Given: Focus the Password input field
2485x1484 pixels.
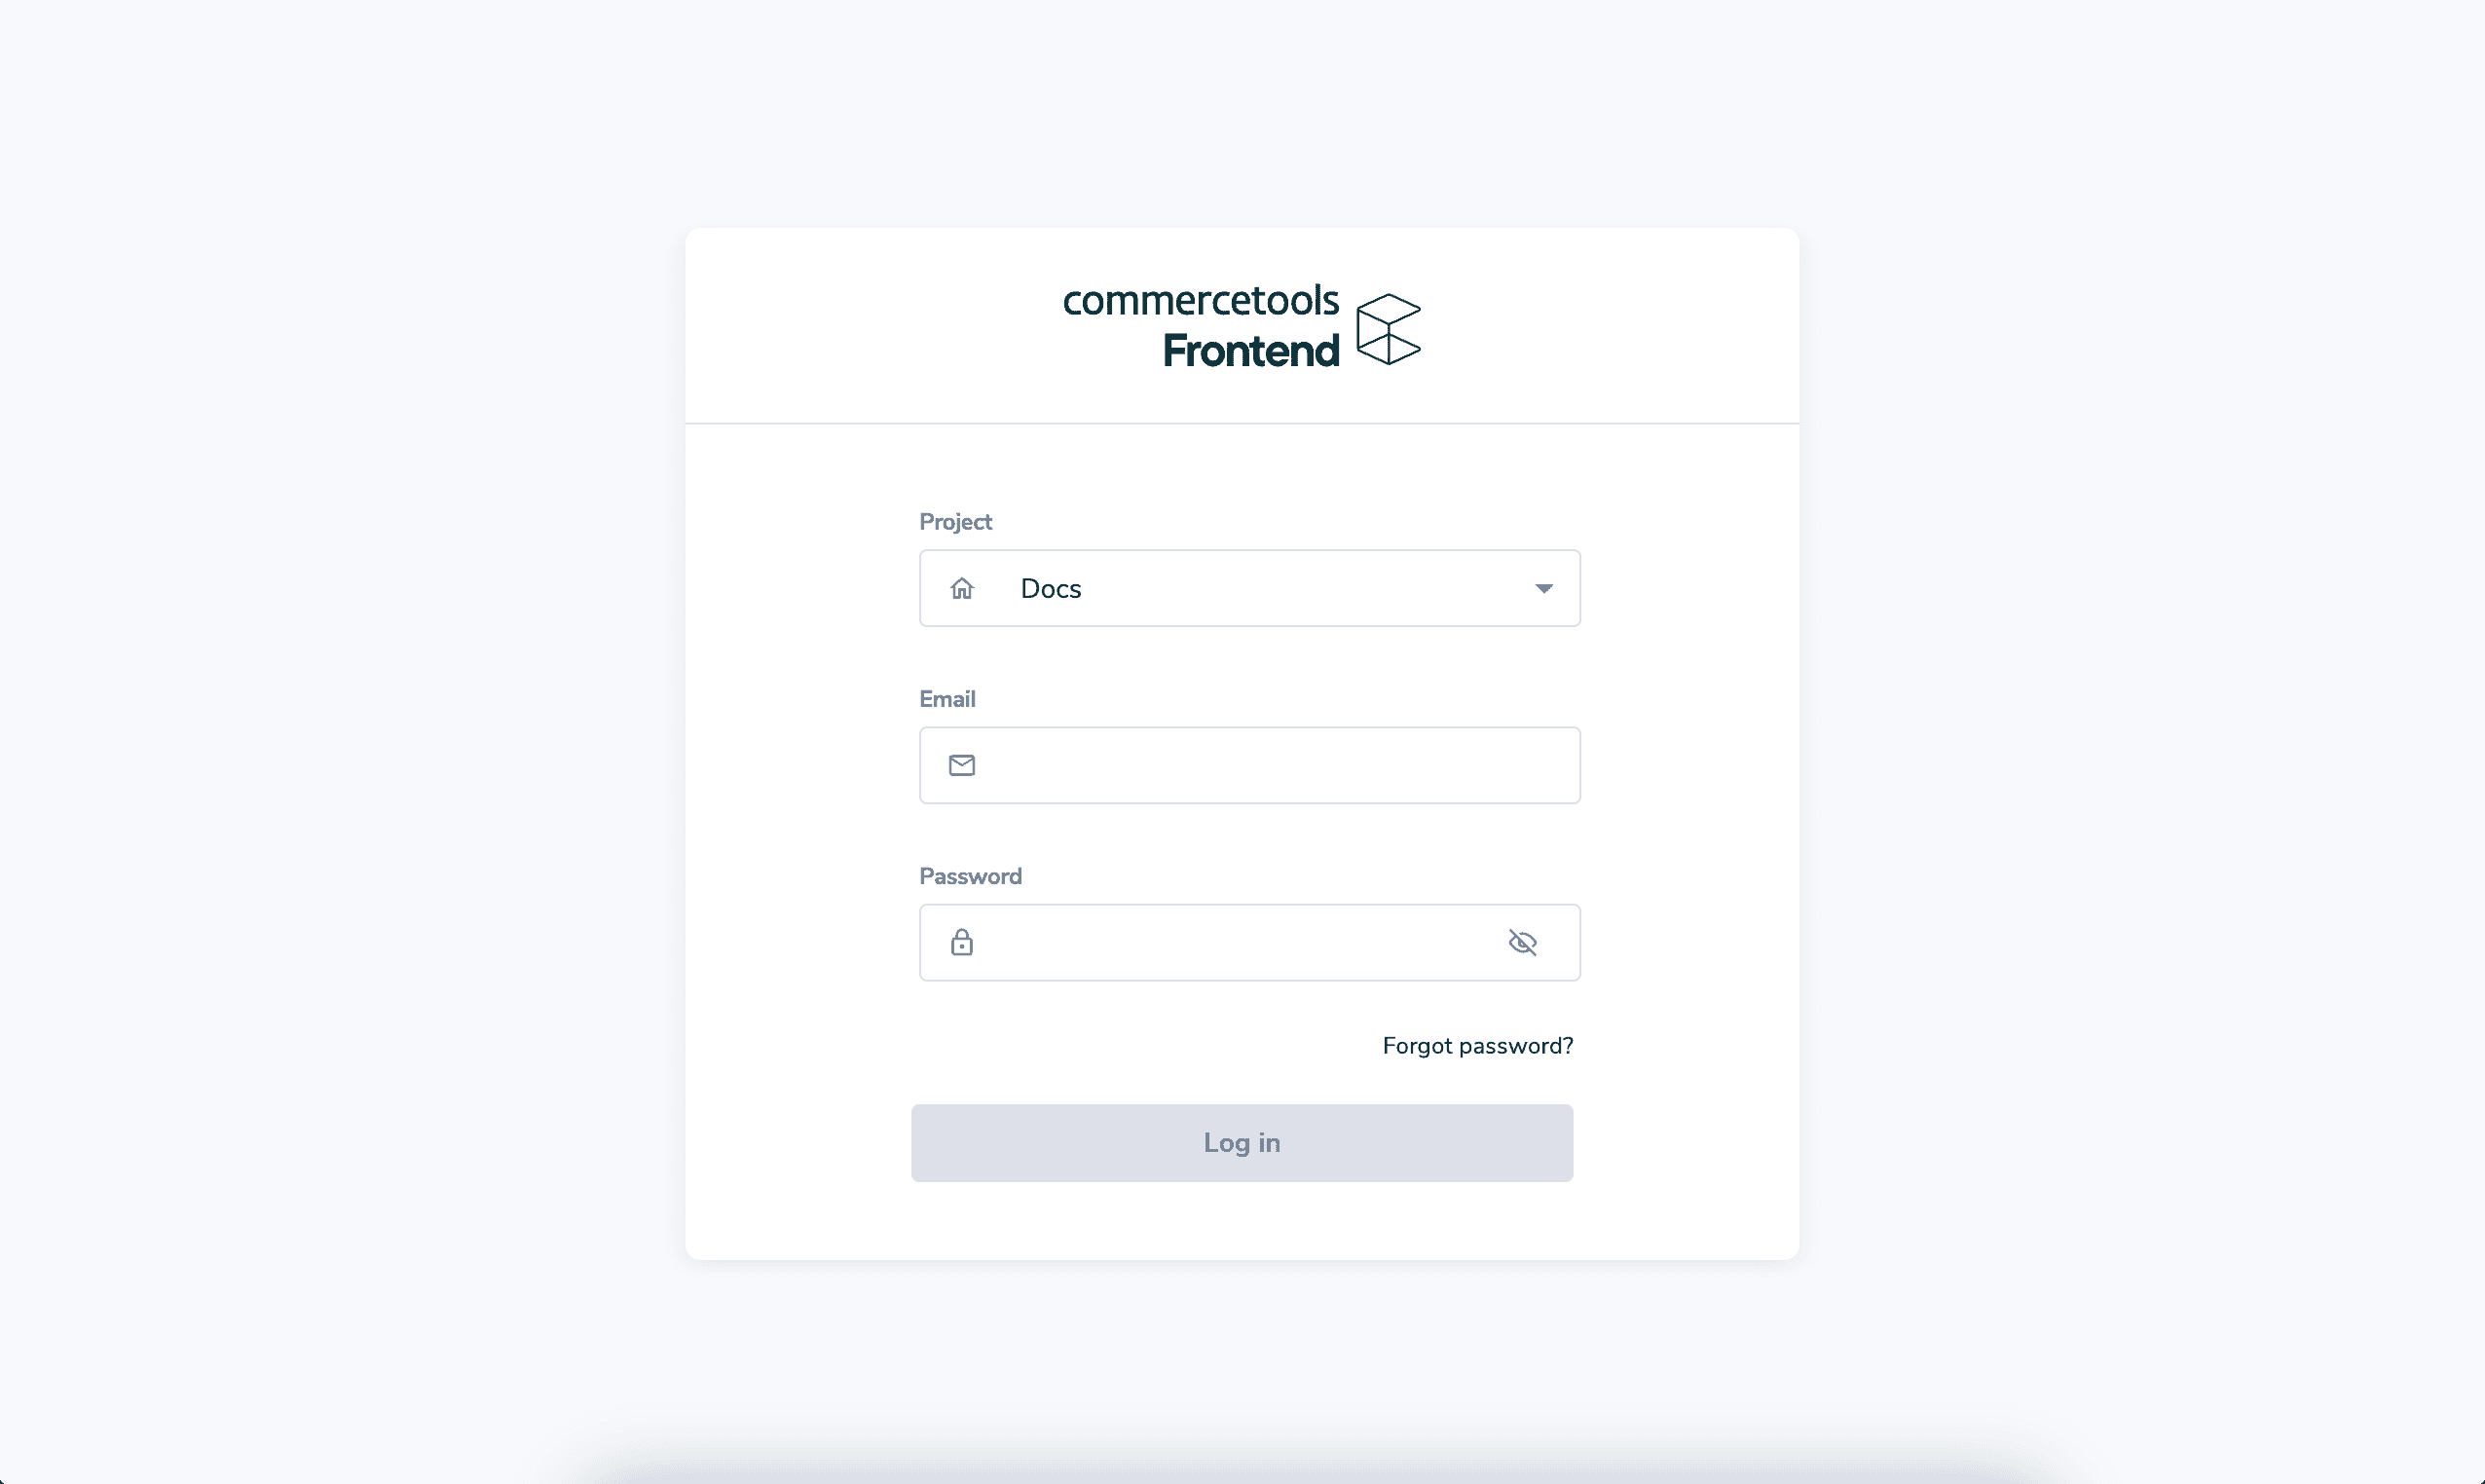Looking at the screenshot, I should coord(1250,942).
